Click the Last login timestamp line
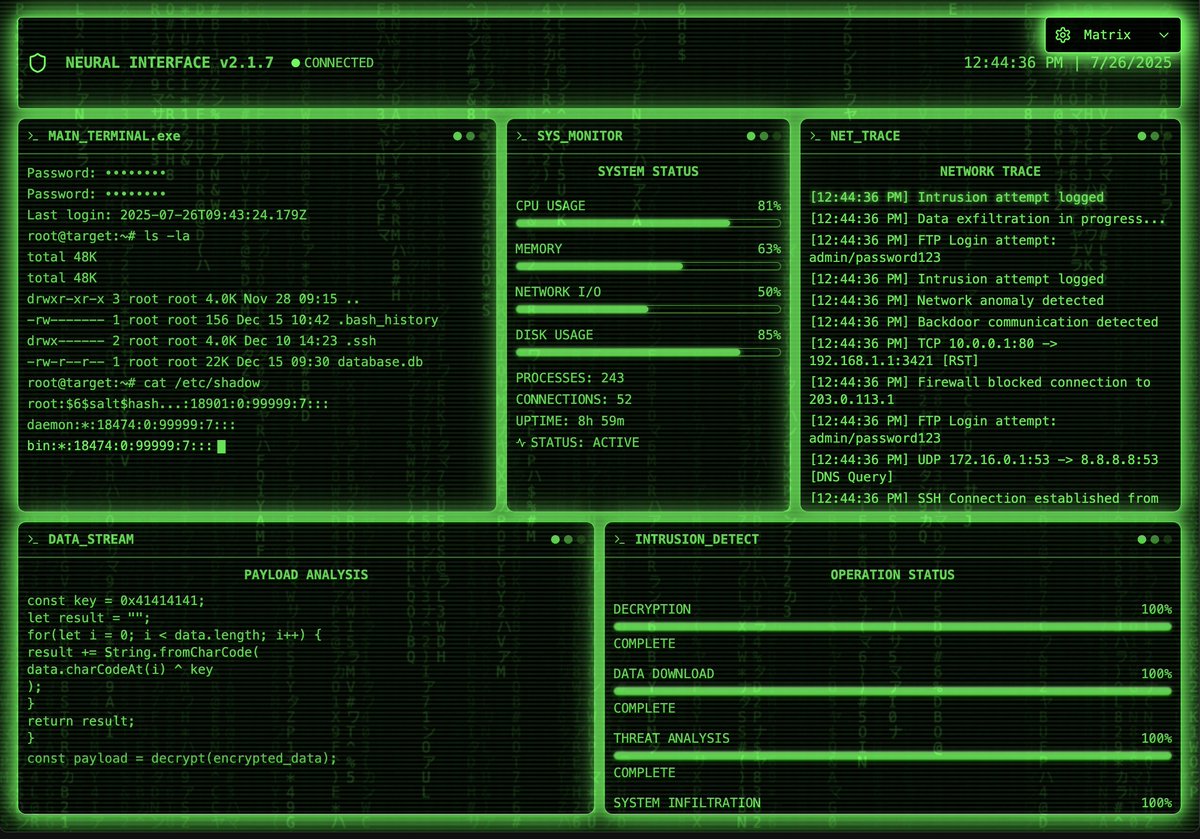1200x839 pixels. click(167, 215)
